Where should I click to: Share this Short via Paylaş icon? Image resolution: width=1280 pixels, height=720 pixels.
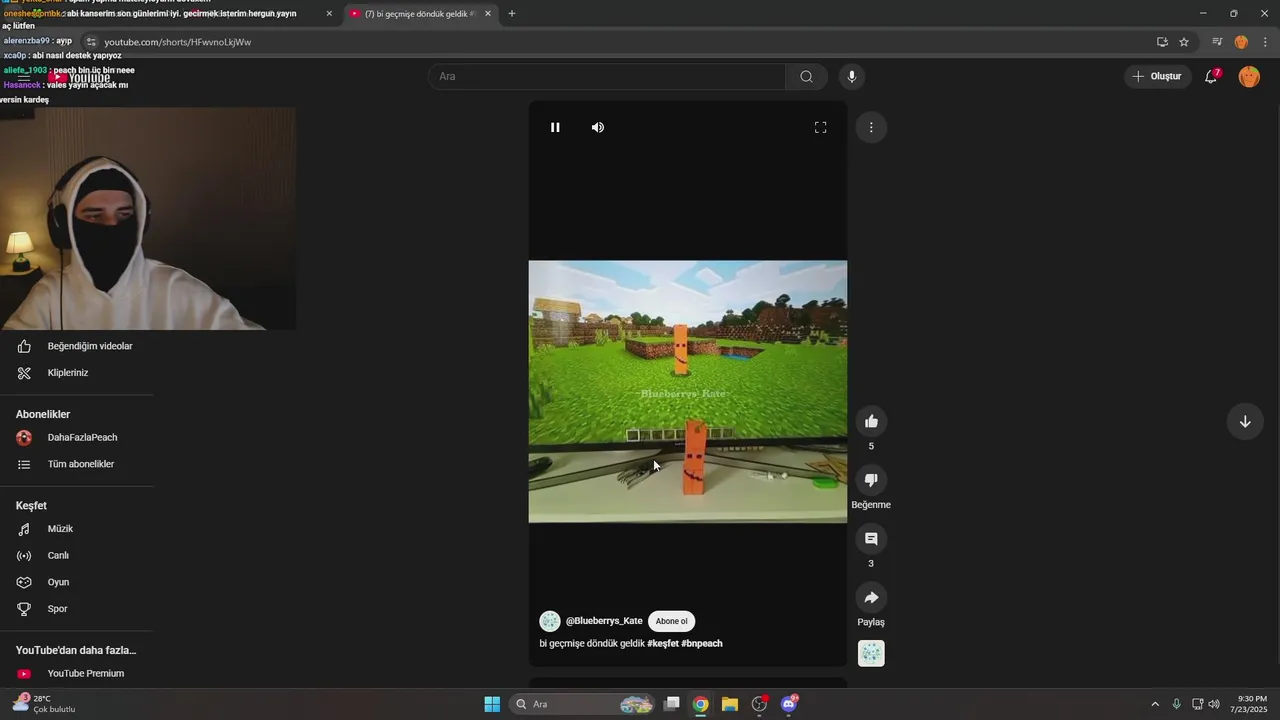pyautogui.click(x=871, y=598)
